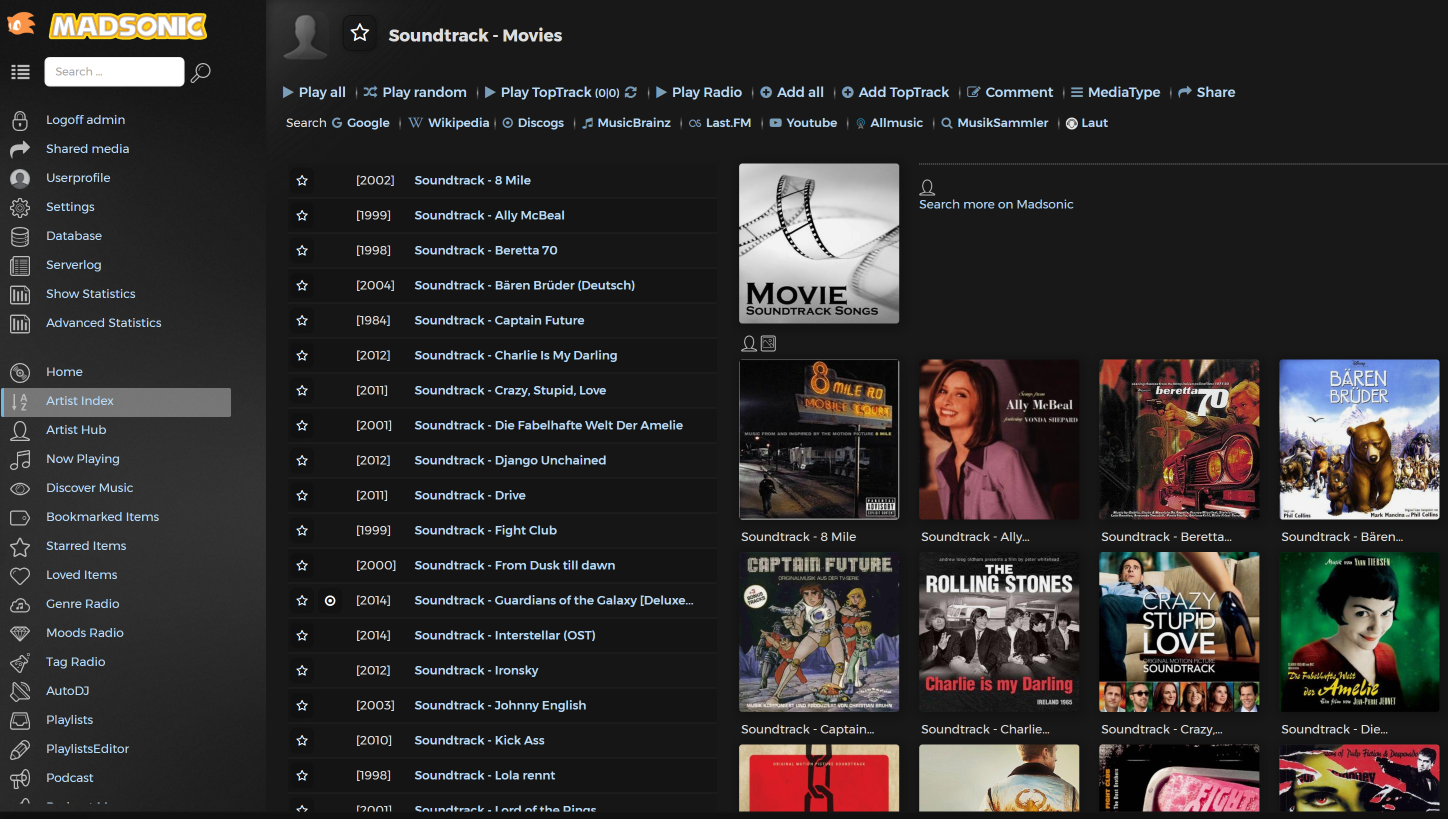Open the Bären Brüder album cover

(1359, 440)
